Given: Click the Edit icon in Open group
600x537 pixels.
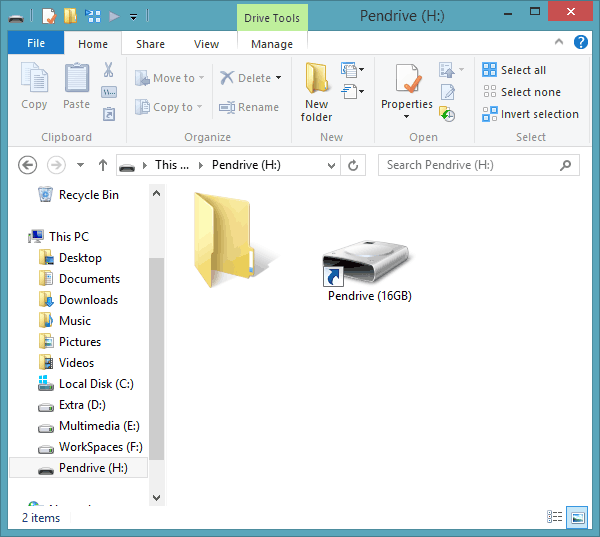Looking at the screenshot, I should click(x=448, y=92).
